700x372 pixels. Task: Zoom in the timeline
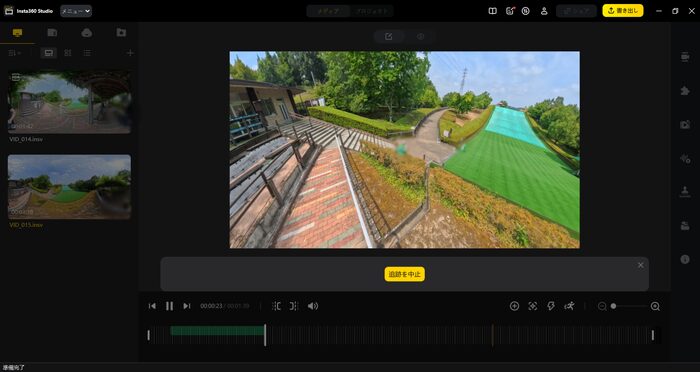click(x=655, y=306)
